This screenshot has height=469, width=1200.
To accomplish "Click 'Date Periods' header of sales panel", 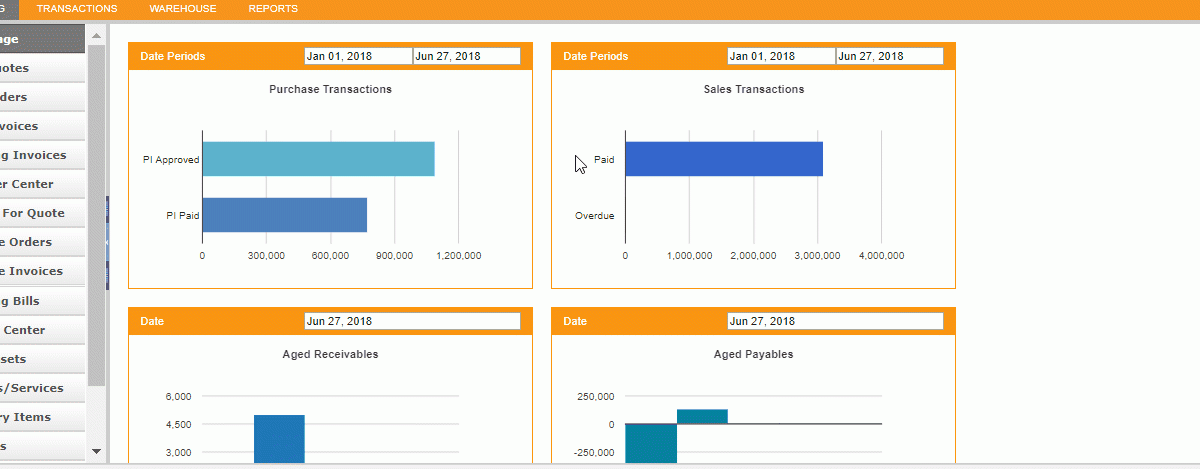I will click(596, 56).
